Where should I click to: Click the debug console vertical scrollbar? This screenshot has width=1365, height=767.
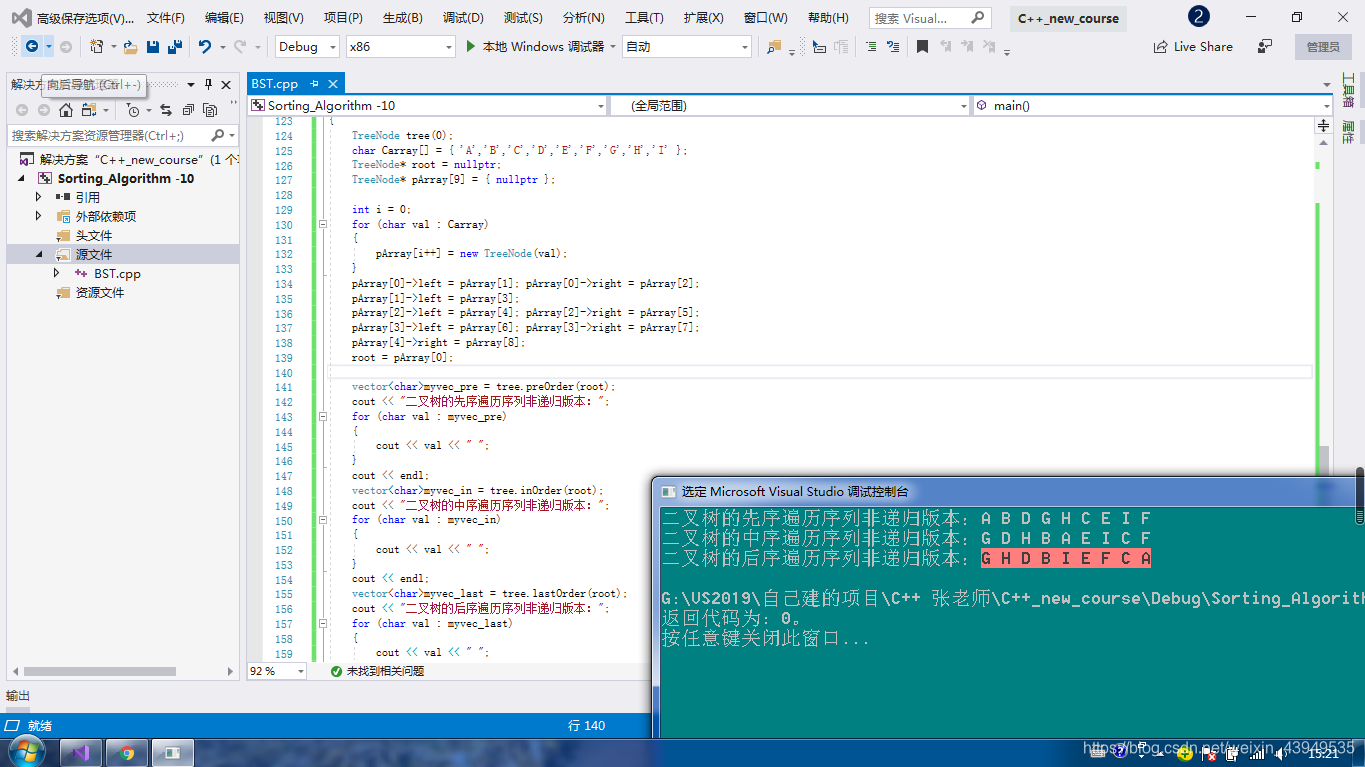[1360, 495]
